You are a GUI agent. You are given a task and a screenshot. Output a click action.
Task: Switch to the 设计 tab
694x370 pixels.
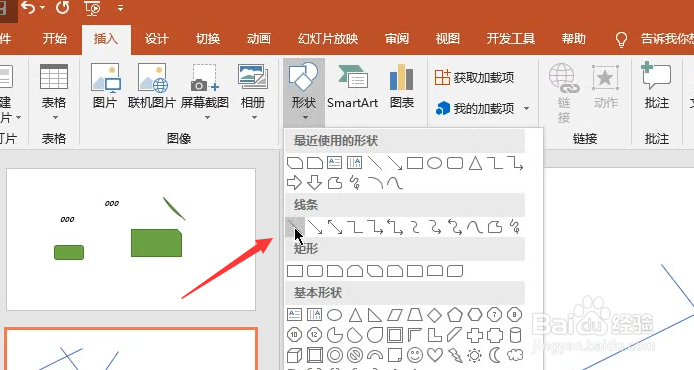pos(157,39)
